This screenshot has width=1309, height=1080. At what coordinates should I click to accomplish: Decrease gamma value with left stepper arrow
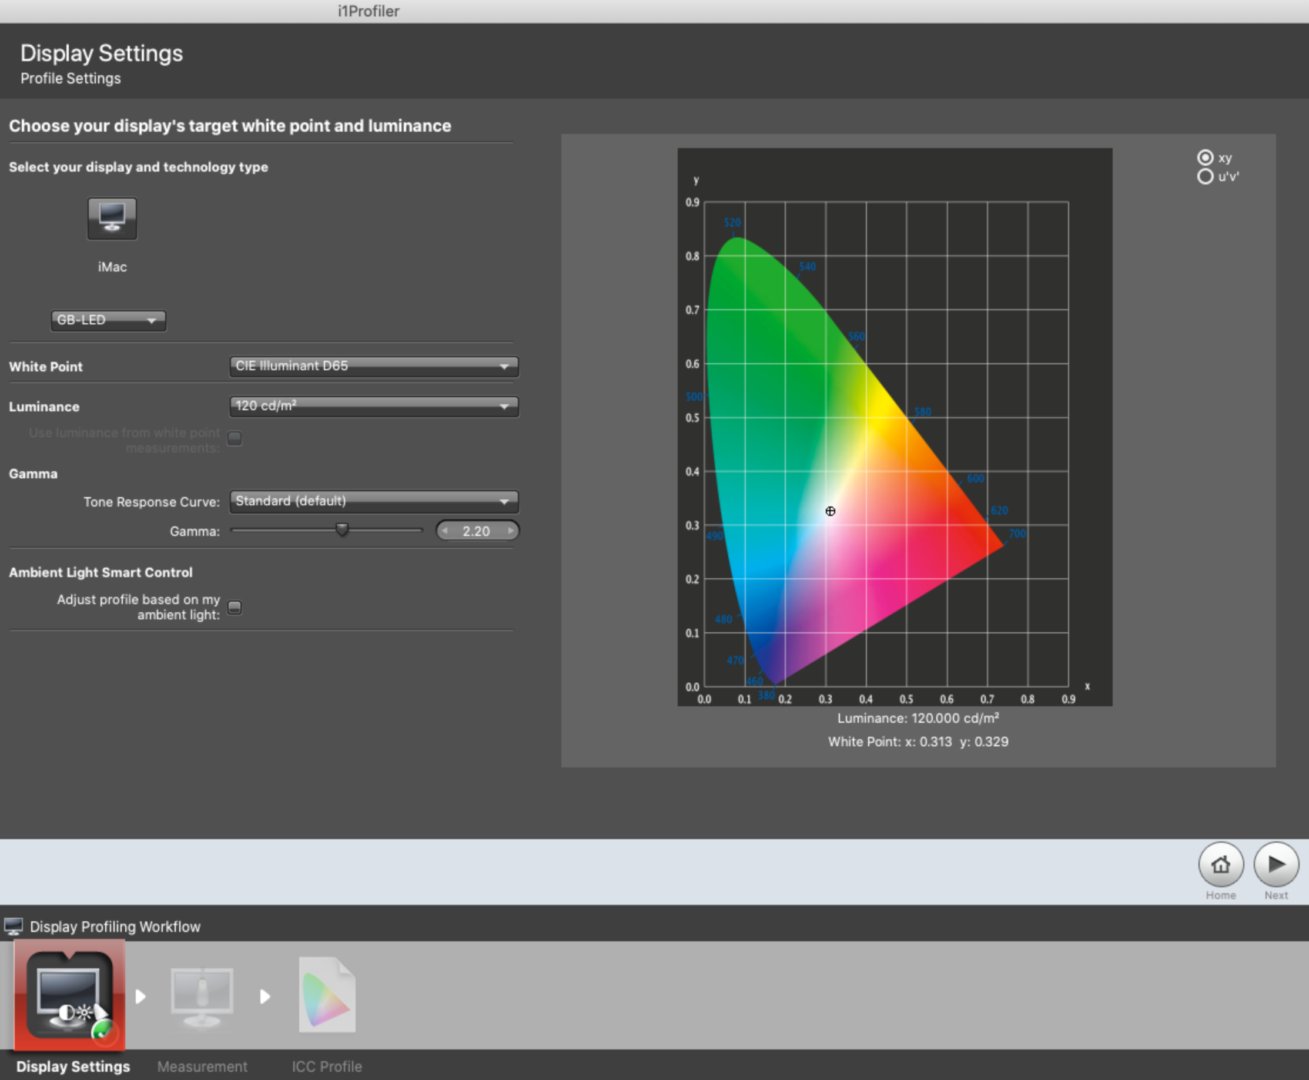pyautogui.click(x=444, y=531)
